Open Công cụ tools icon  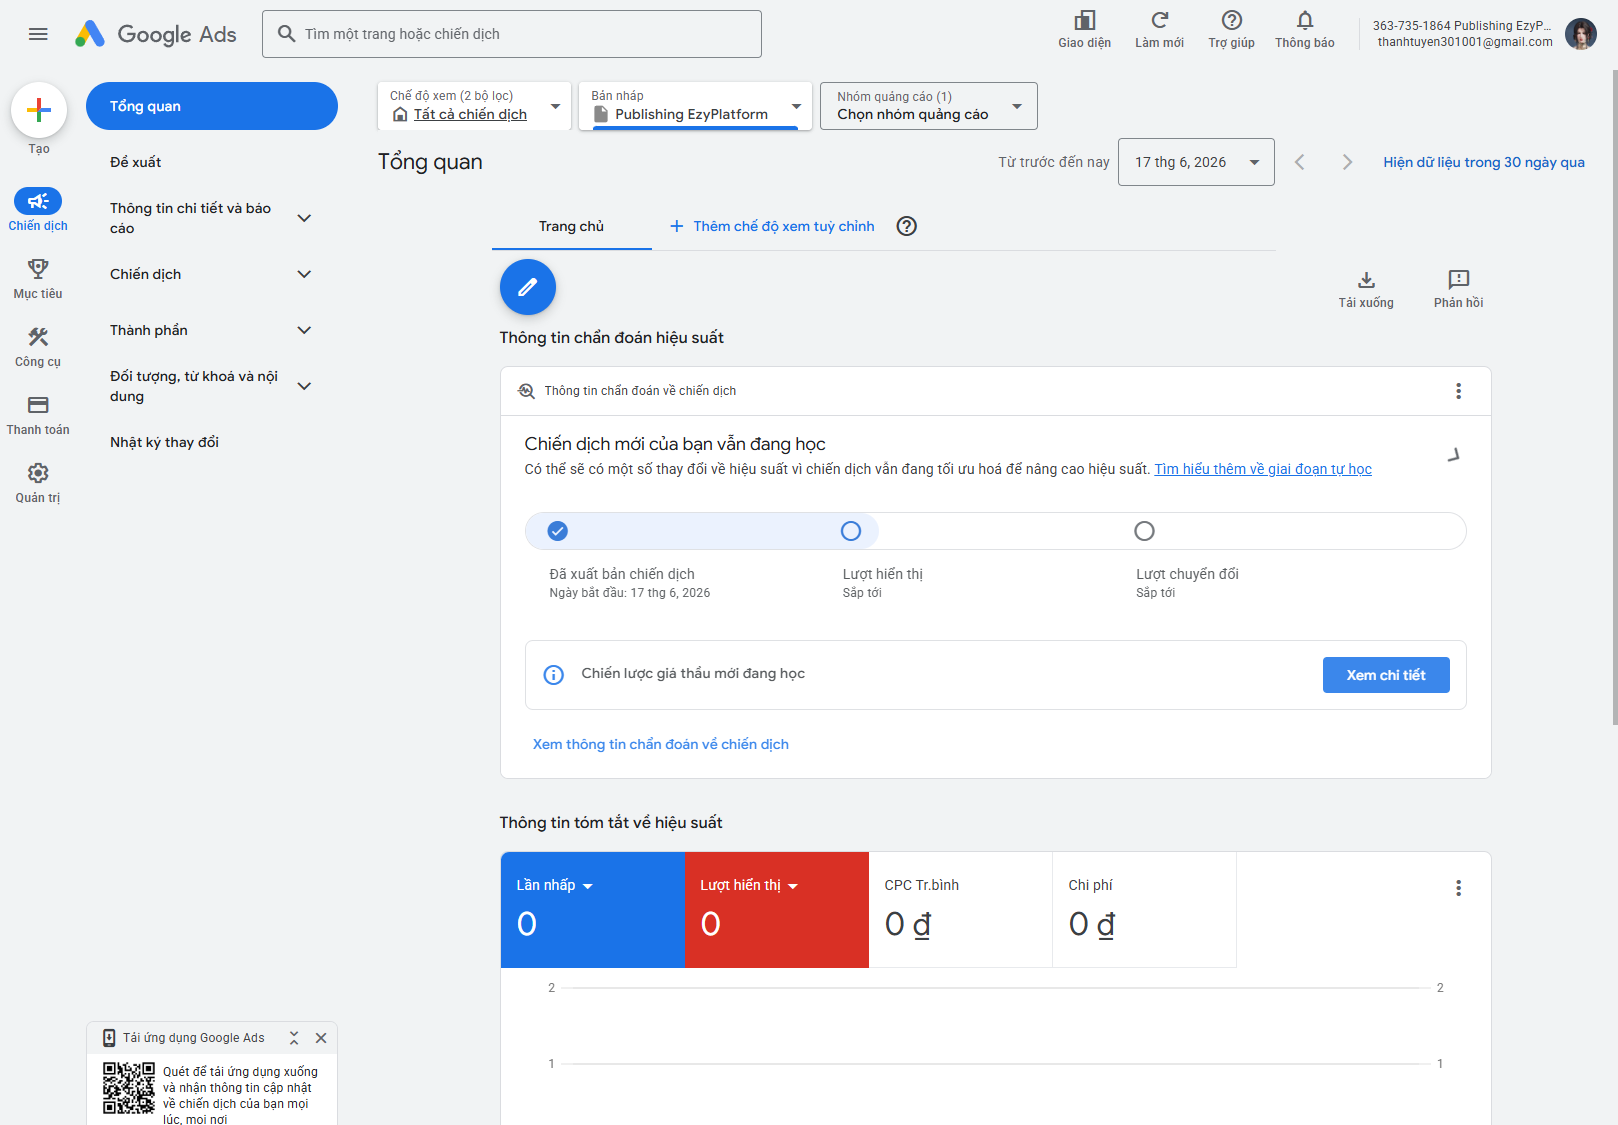[38, 337]
